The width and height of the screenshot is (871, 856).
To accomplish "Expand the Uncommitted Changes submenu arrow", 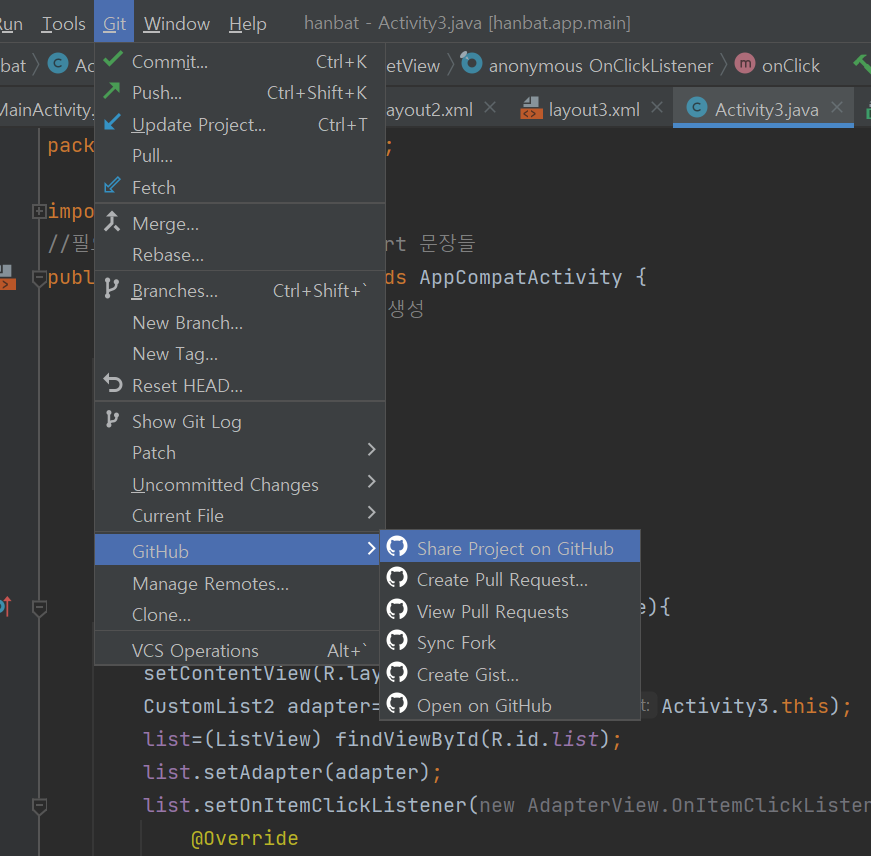I will point(372,481).
